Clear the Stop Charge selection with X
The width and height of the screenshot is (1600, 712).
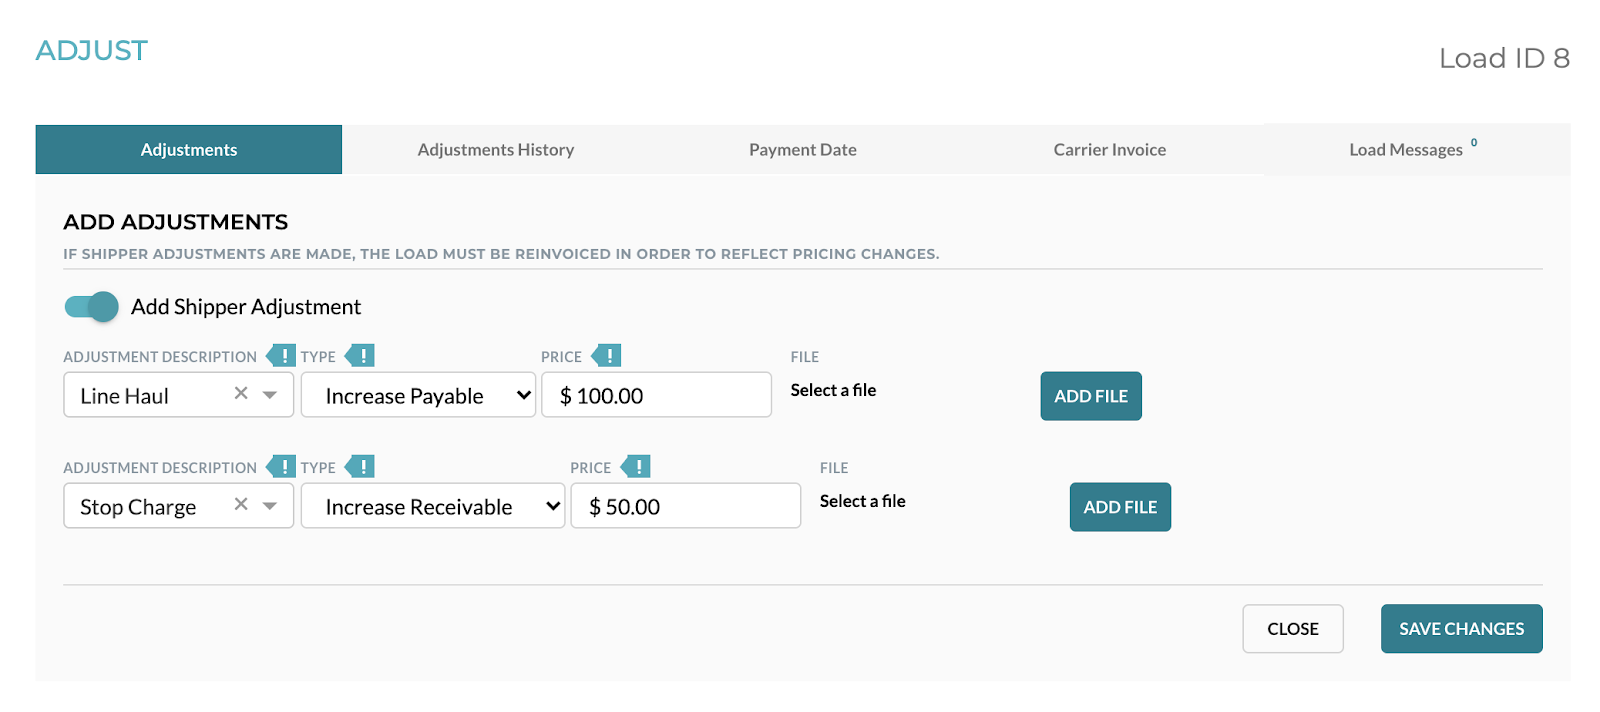(241, 505)
